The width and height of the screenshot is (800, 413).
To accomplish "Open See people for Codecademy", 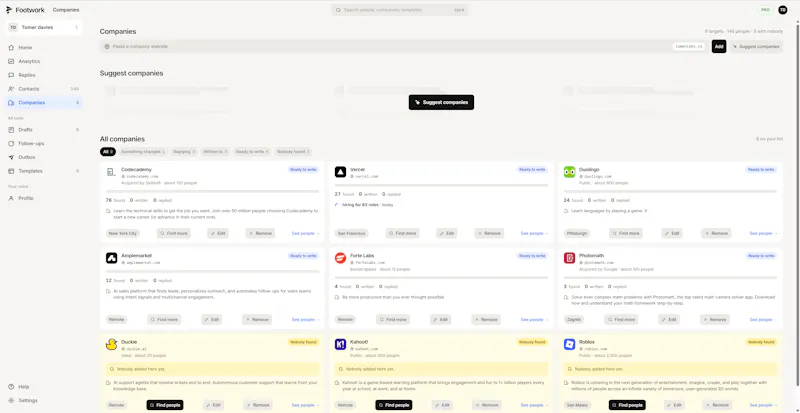I will coord(306,233).
